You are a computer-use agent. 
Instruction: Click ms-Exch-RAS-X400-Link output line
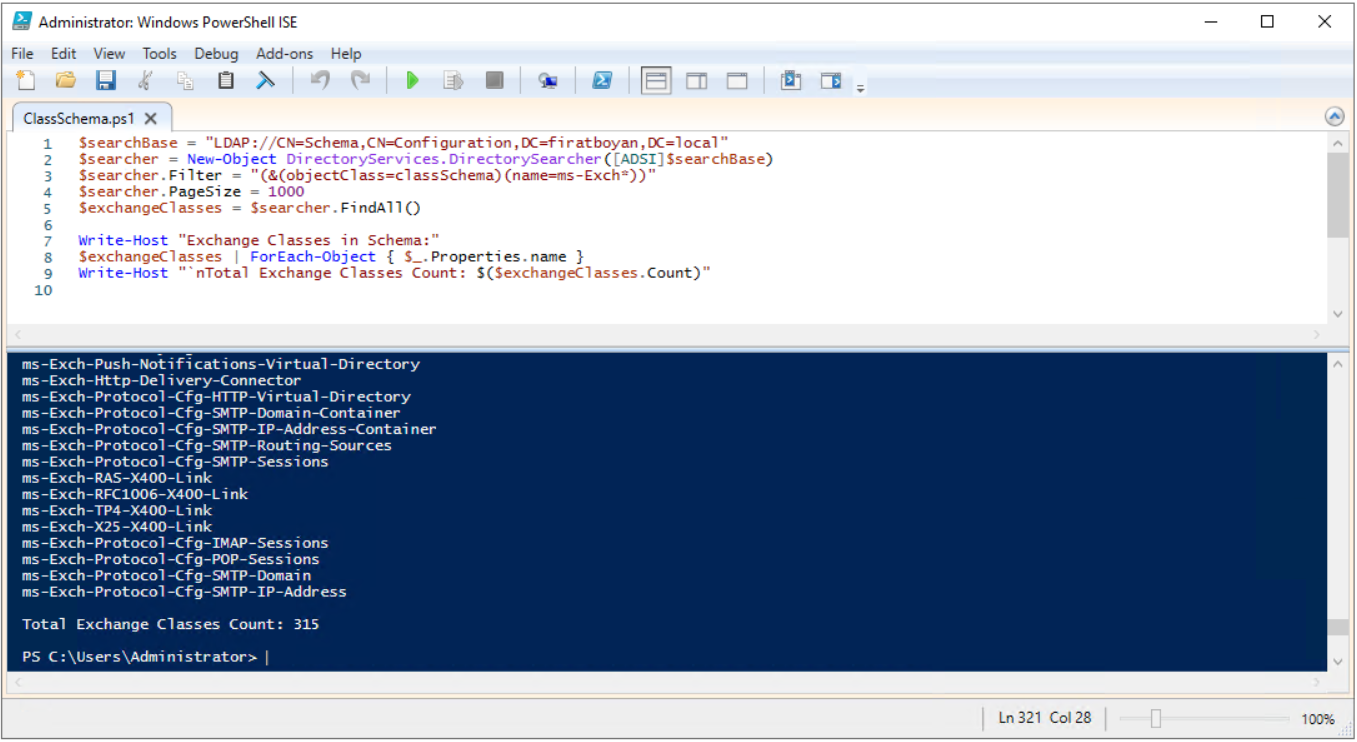[117, 478]
